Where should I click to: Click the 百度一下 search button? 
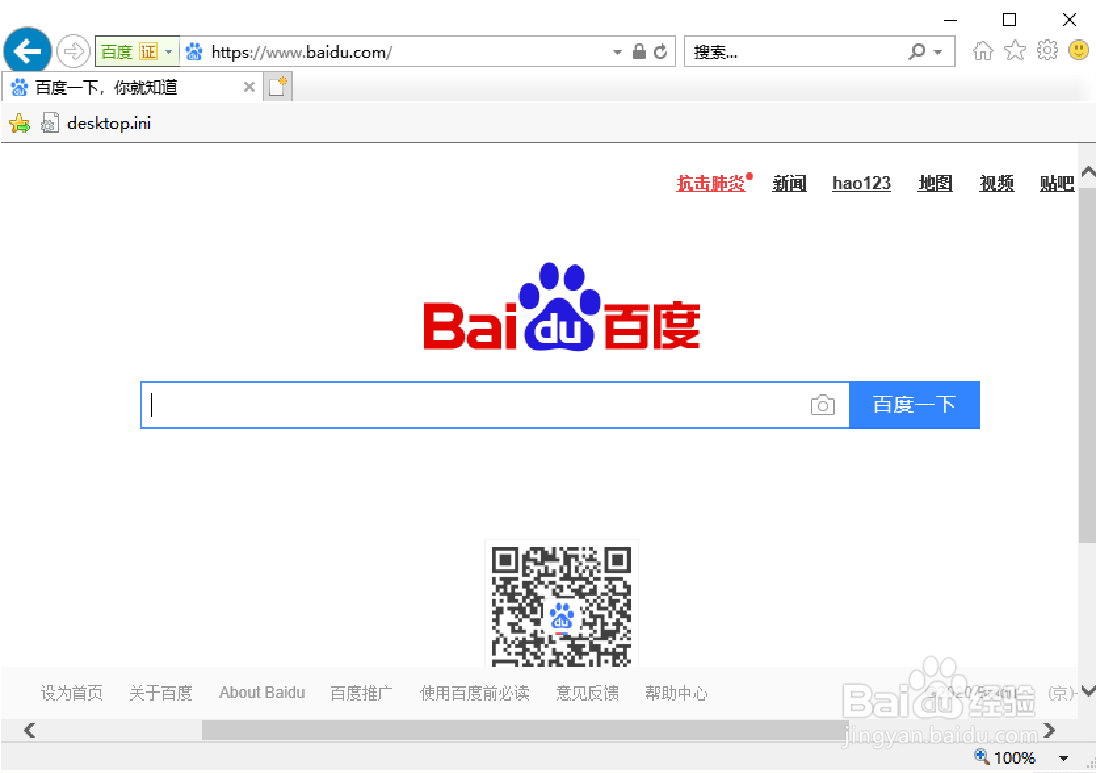click(914, 404)
